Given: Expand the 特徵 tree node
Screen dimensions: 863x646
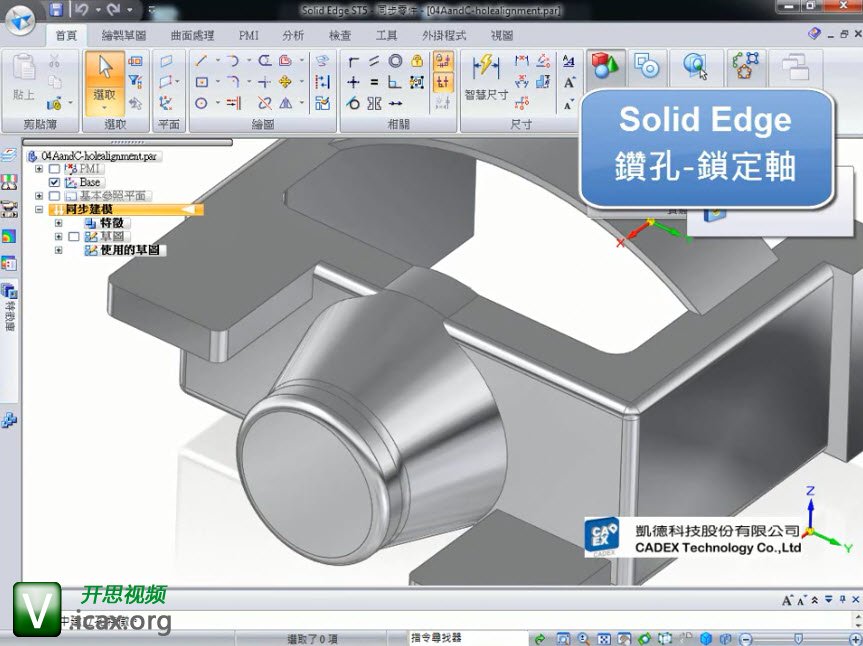Looking at the screenshot, I should pyautogui.click(x=58, y=223).
